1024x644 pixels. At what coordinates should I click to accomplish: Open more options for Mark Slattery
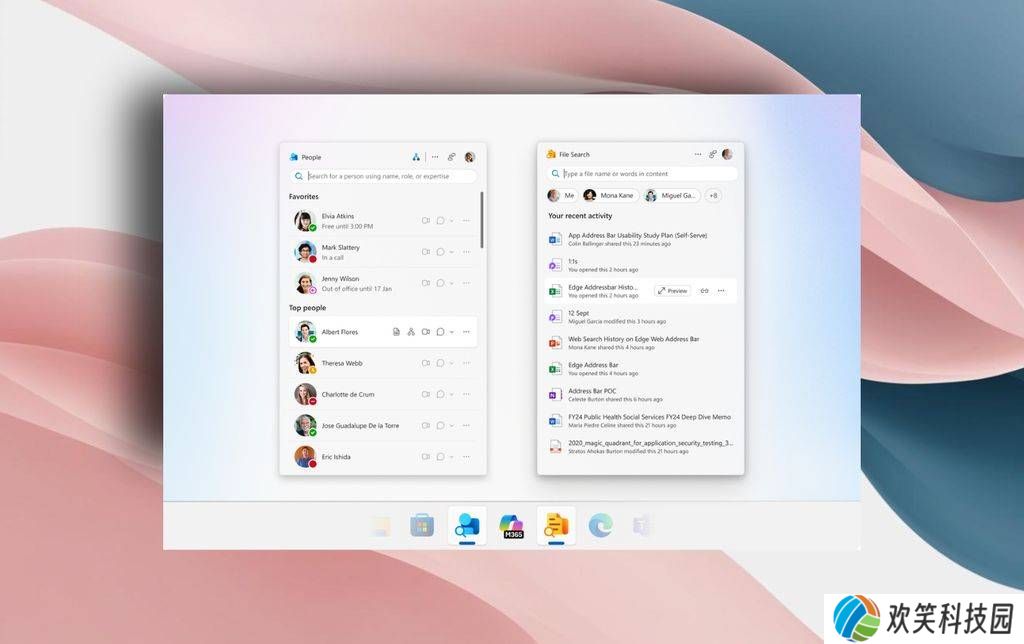click(466, 252)
